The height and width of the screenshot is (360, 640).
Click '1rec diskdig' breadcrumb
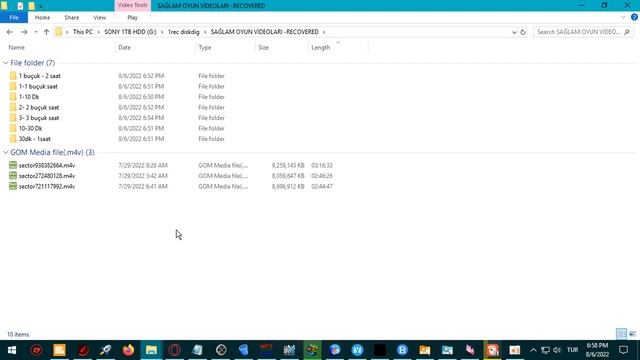(x=184, y=32)
